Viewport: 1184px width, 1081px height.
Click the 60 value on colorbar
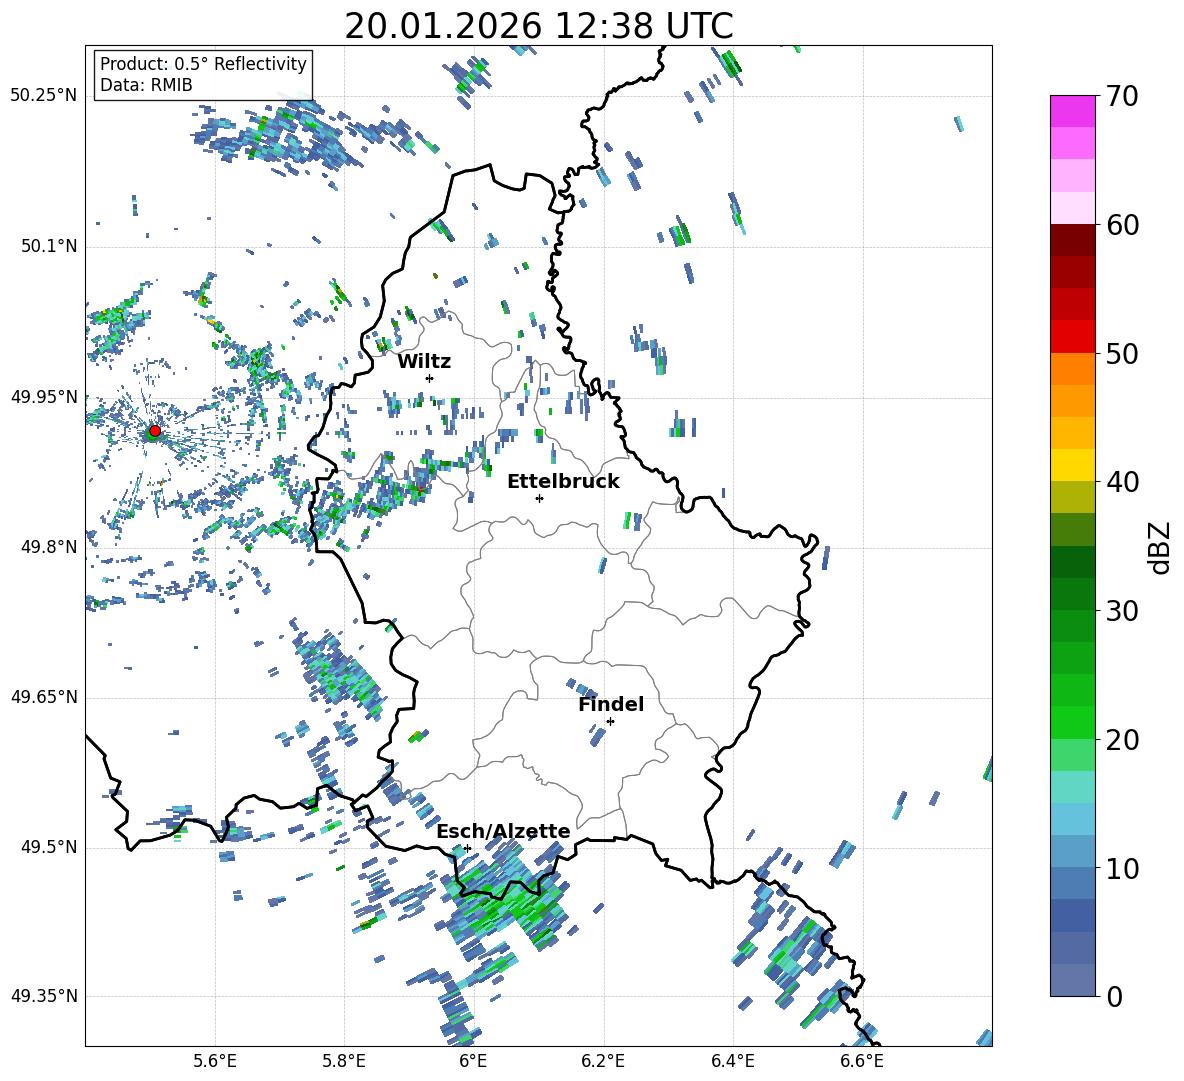1122,225
